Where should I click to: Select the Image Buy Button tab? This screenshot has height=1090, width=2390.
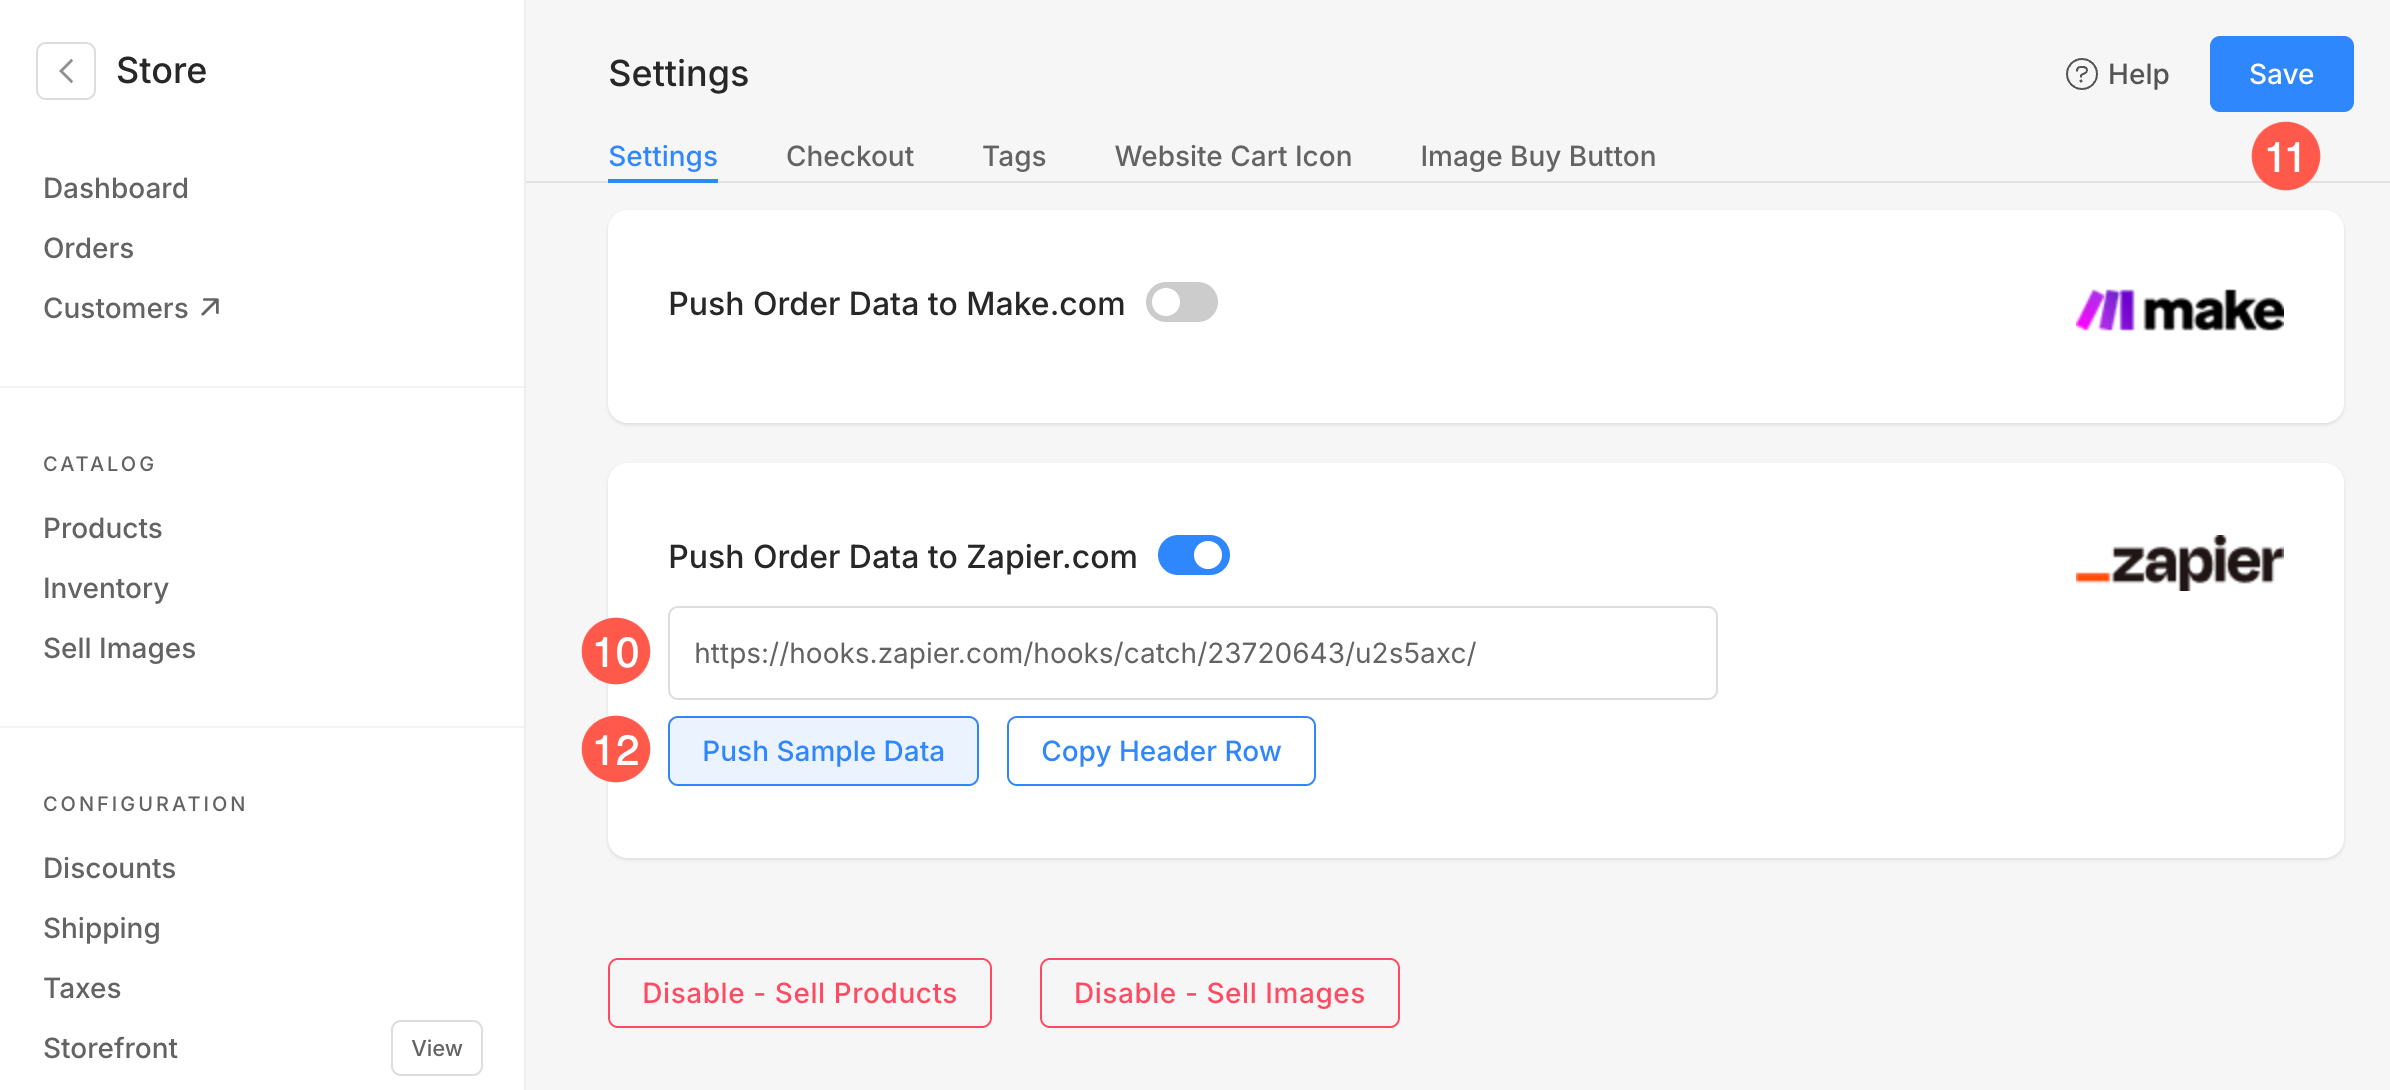click(x=1538, y=156)
